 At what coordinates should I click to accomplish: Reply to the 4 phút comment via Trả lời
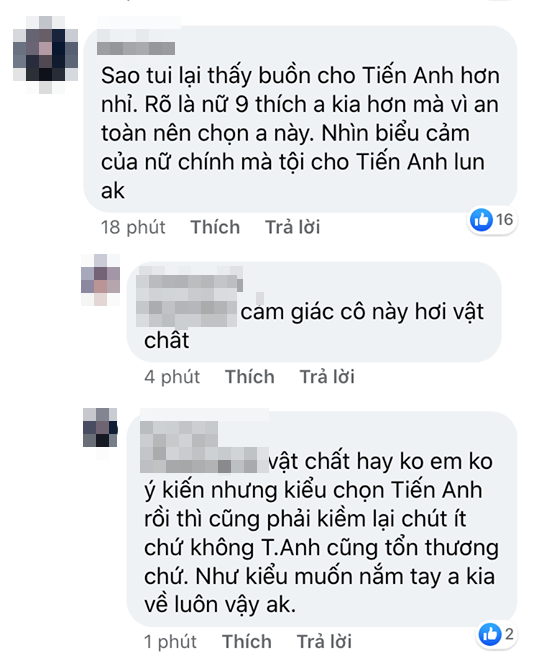327,377
